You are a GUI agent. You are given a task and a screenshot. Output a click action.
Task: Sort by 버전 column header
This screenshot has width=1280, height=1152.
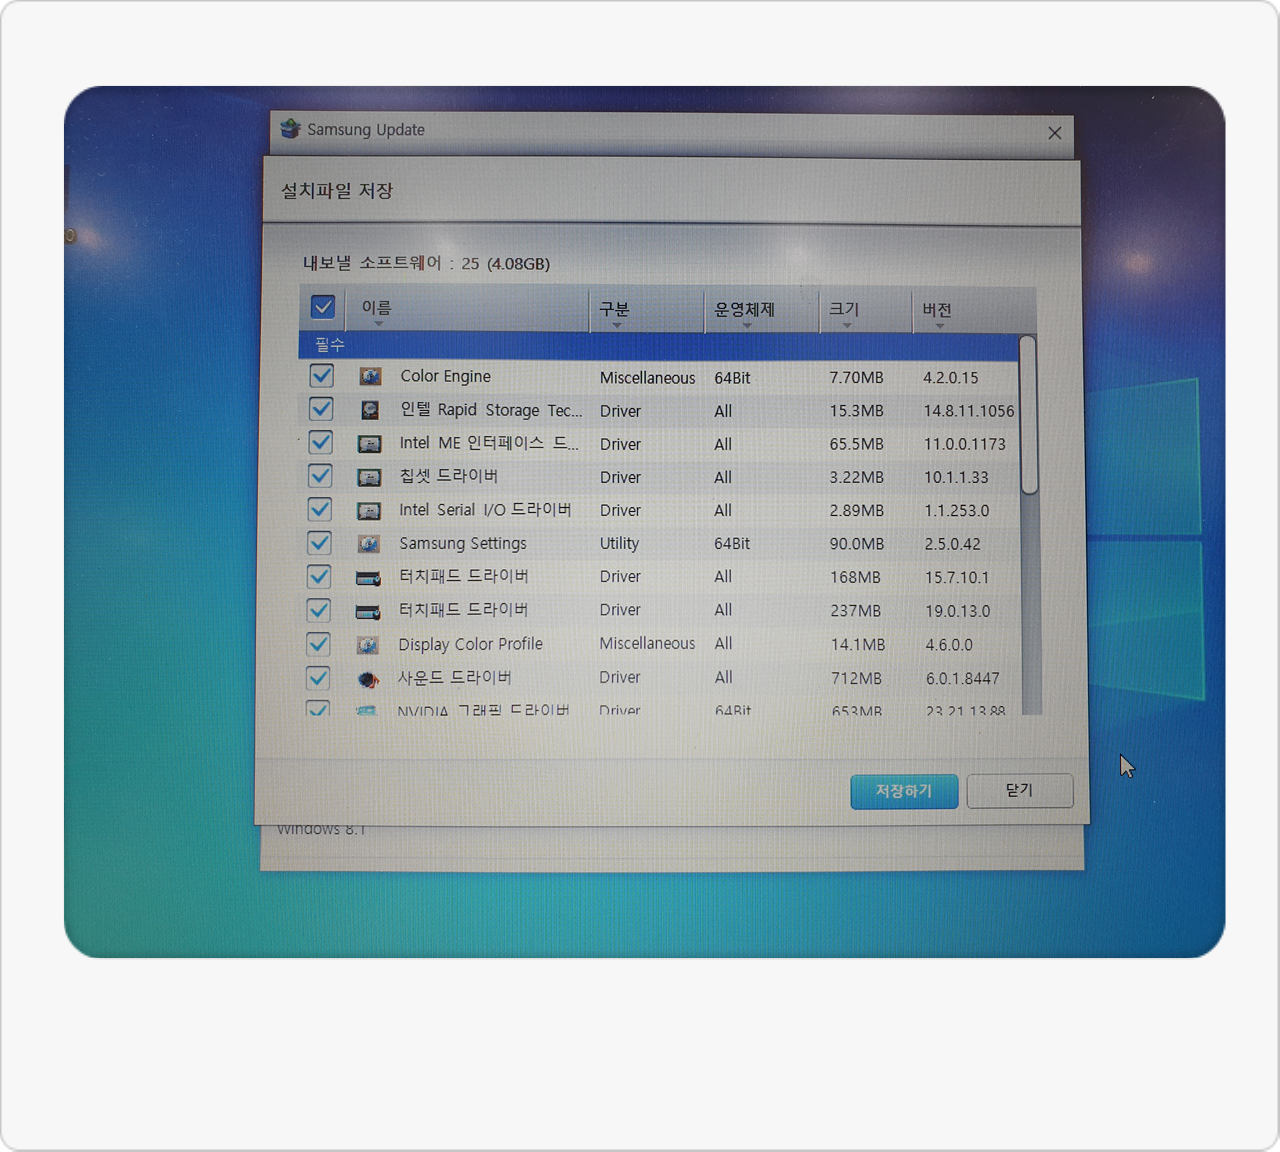974,310
